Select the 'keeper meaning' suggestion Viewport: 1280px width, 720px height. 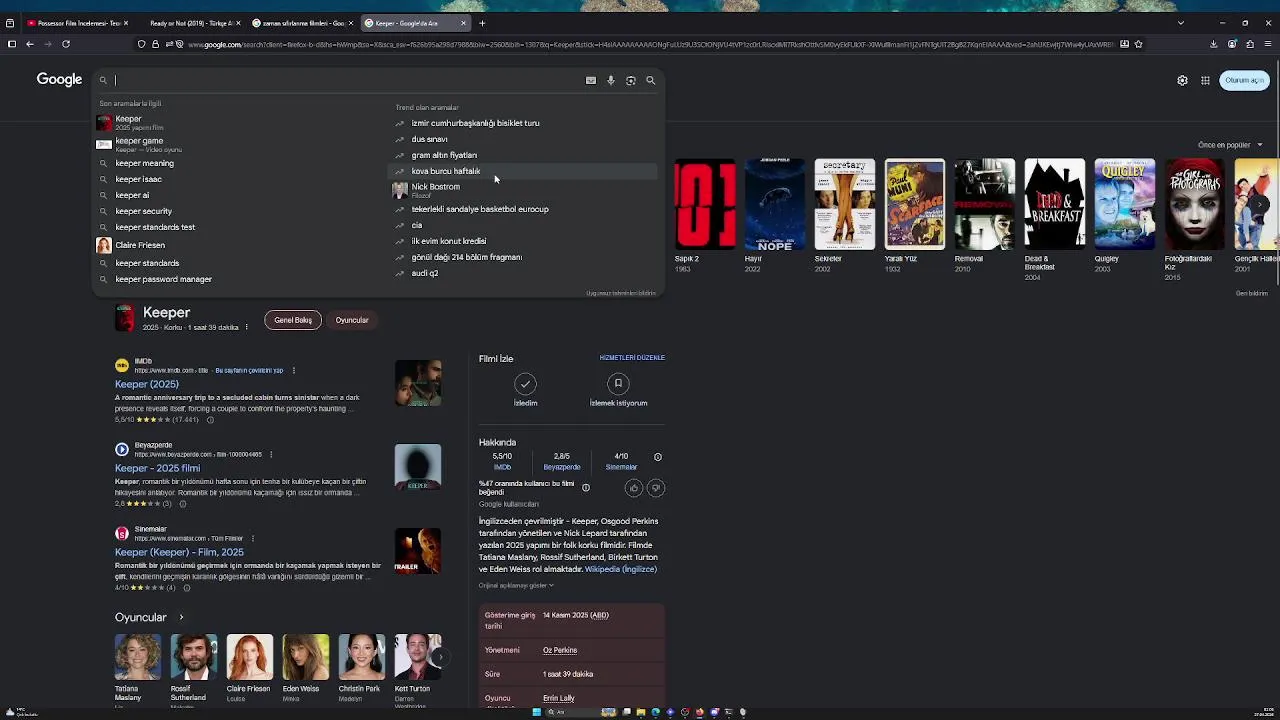[145, 163]
